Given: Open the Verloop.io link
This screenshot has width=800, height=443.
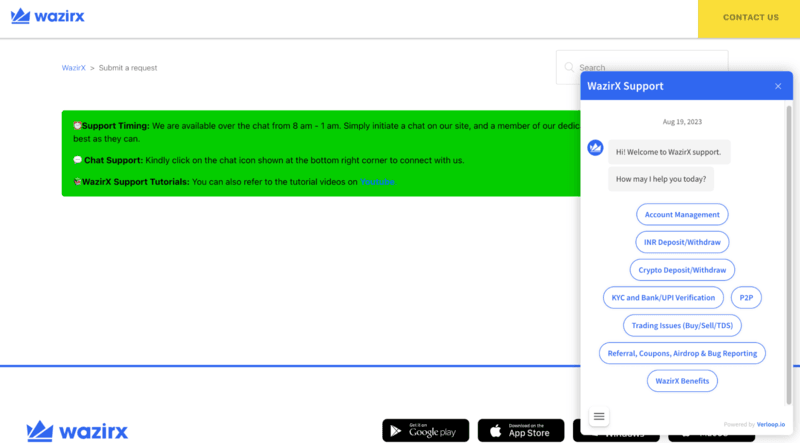Looking at the screenshot, I should click(x=770, y=425).
